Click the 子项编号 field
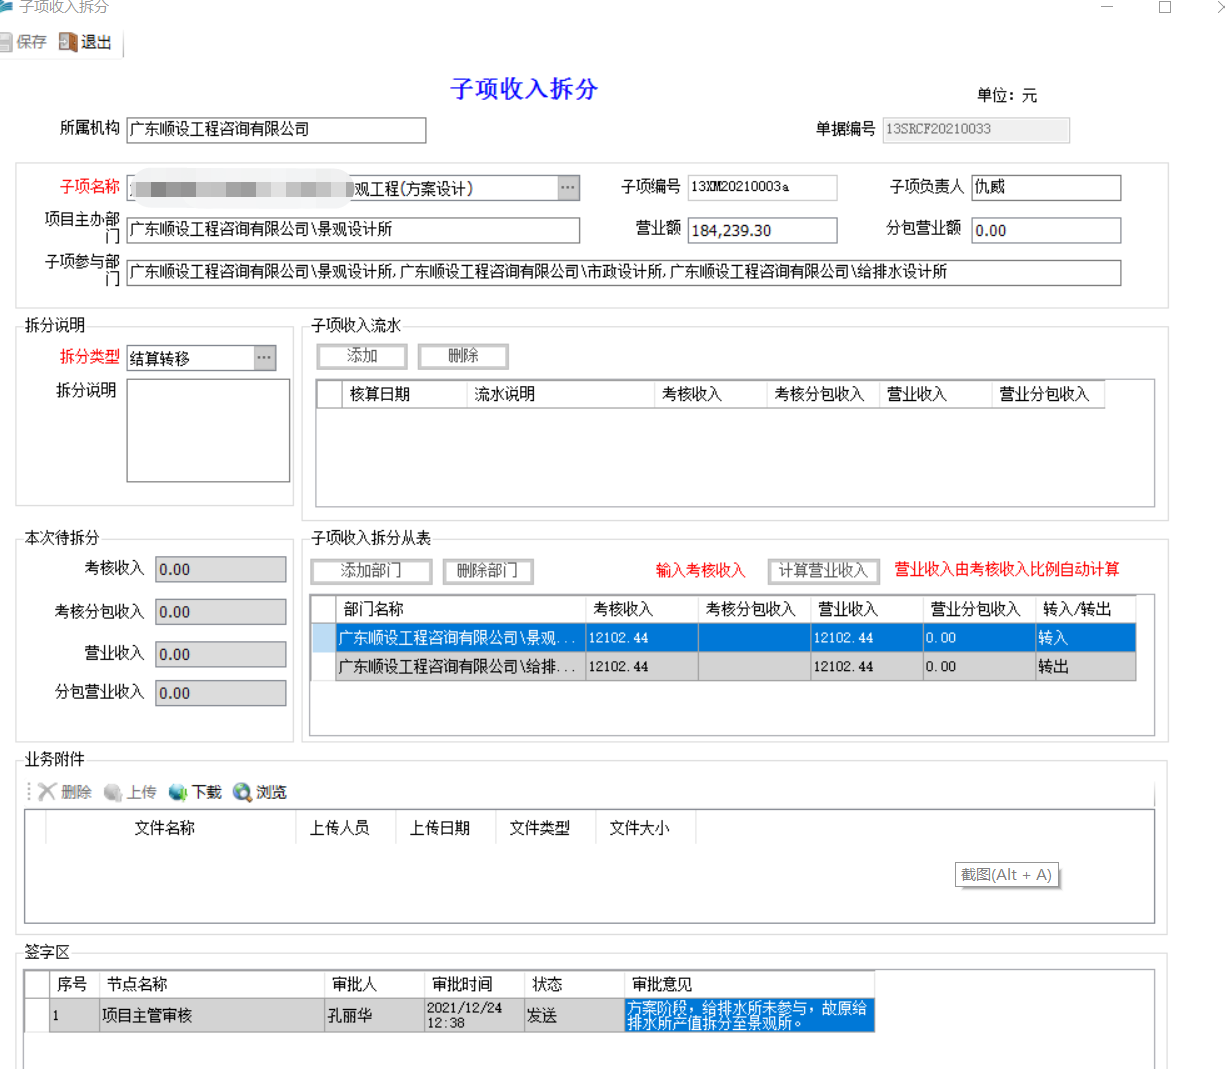 pyautogui.click(x=762, y=188)
